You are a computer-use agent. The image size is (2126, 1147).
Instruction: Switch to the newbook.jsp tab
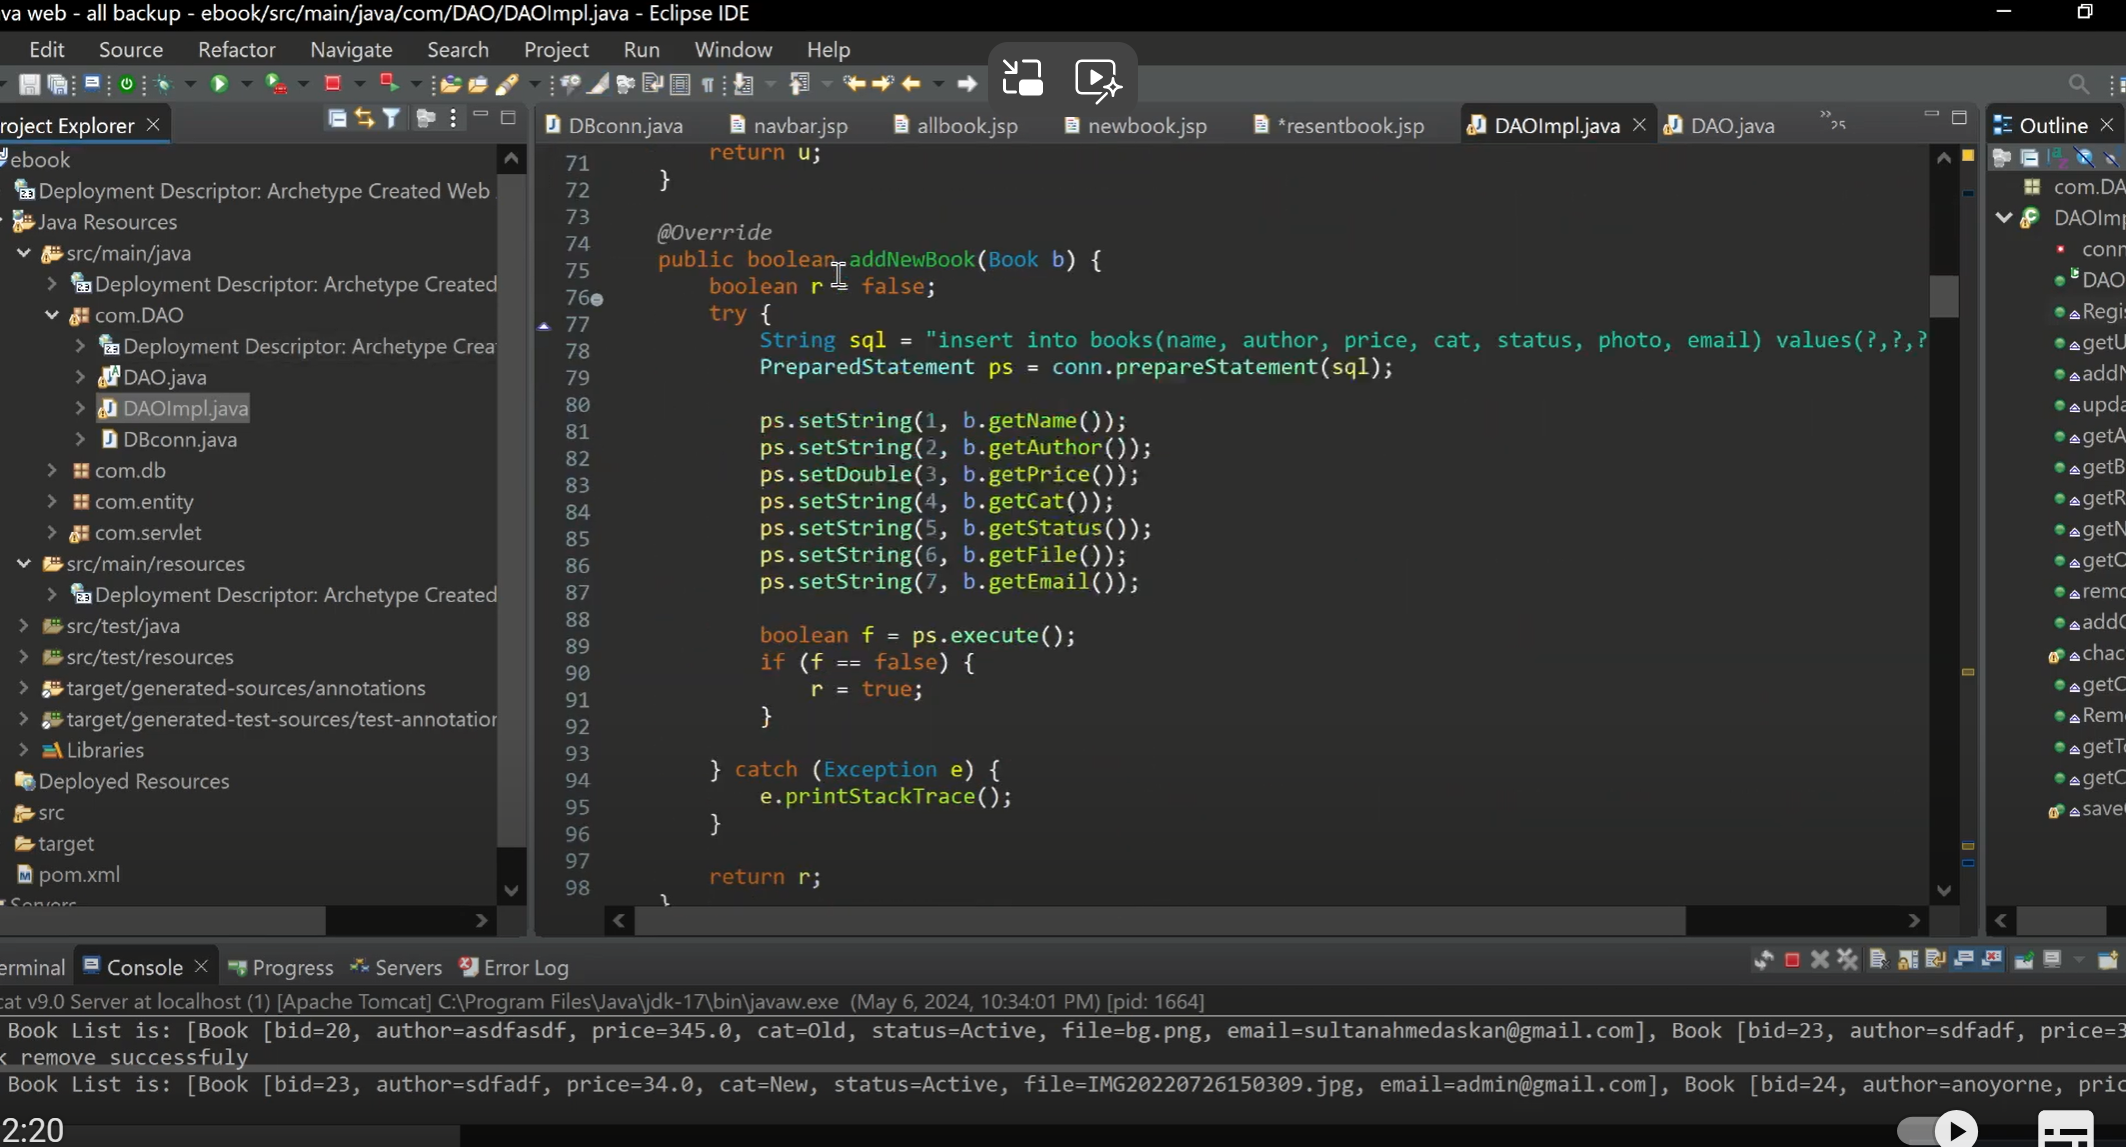point(1136,125)
